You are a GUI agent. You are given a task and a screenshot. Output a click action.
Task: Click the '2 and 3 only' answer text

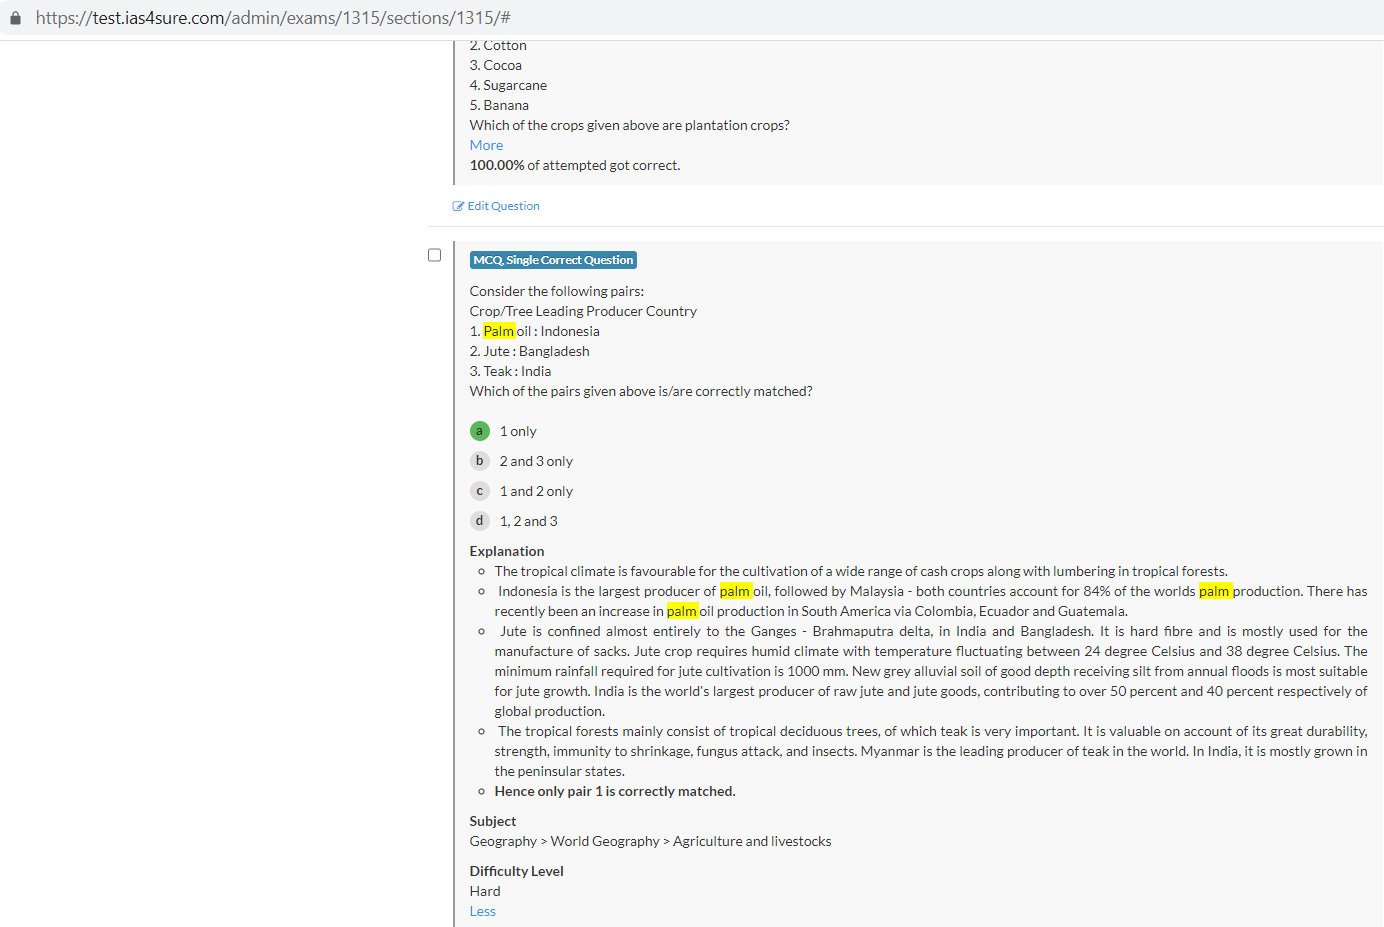[536, 461]
